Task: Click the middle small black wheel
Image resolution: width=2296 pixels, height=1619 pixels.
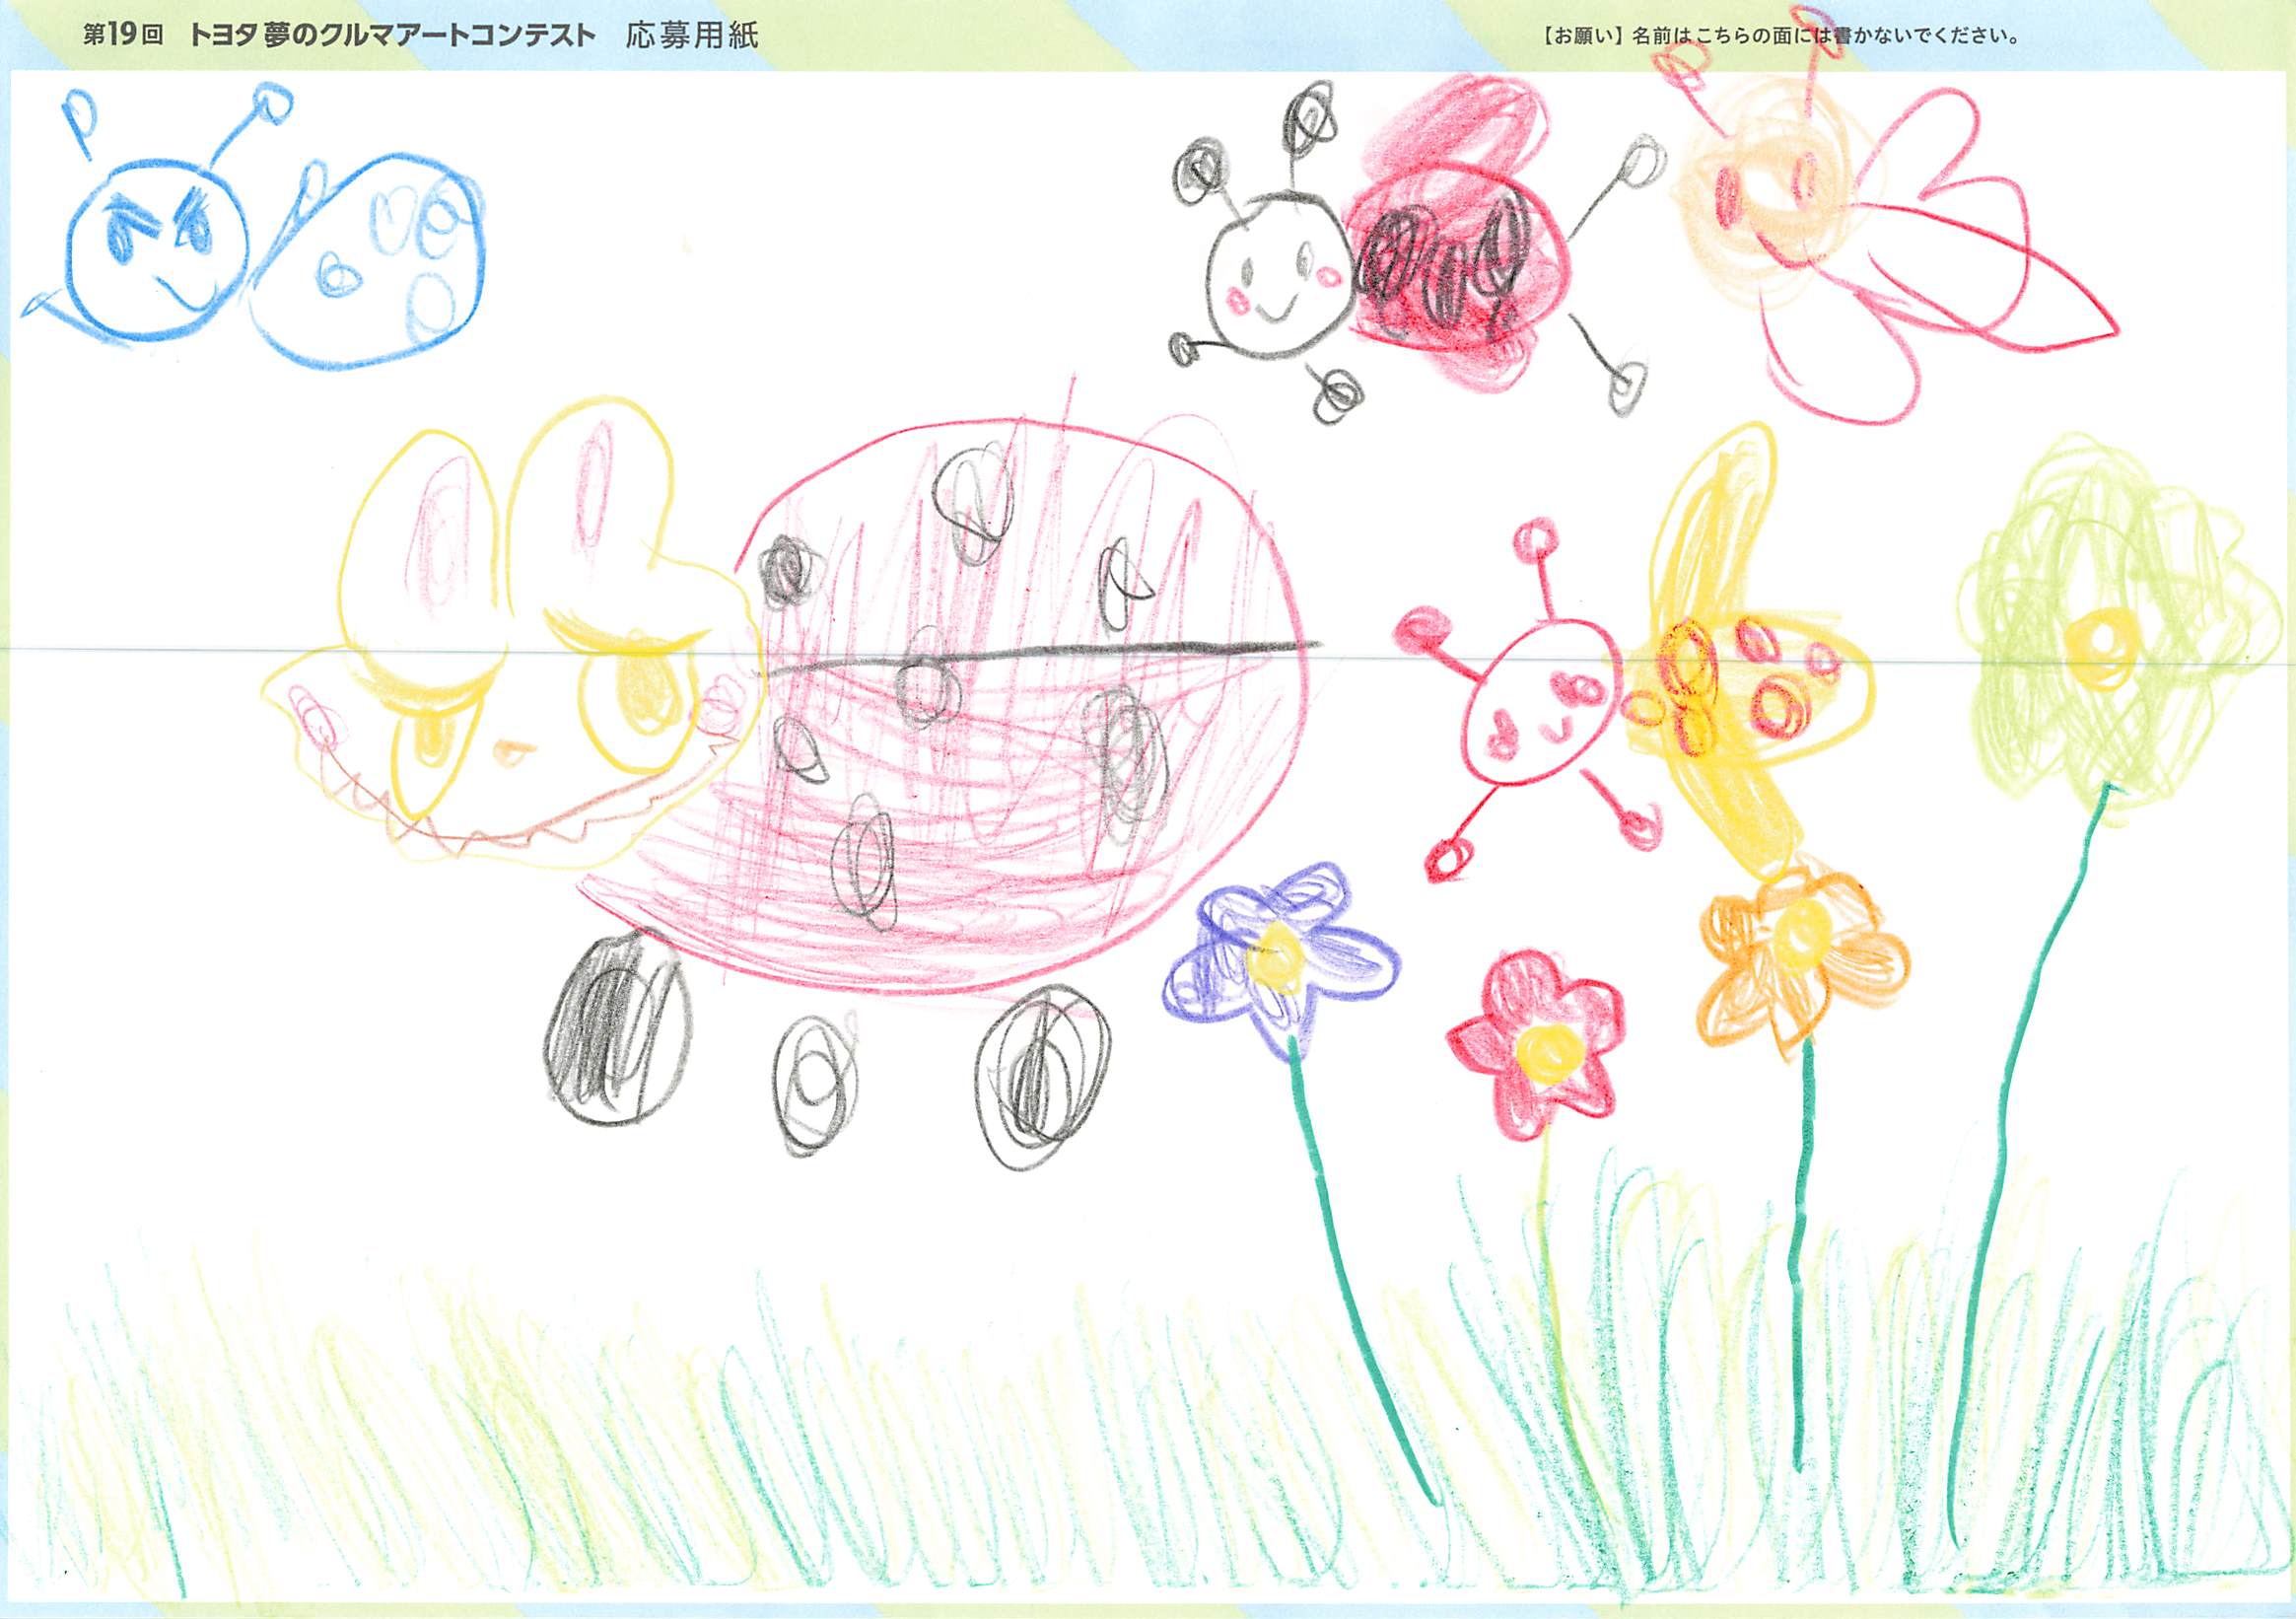Action: point(816,1082)
